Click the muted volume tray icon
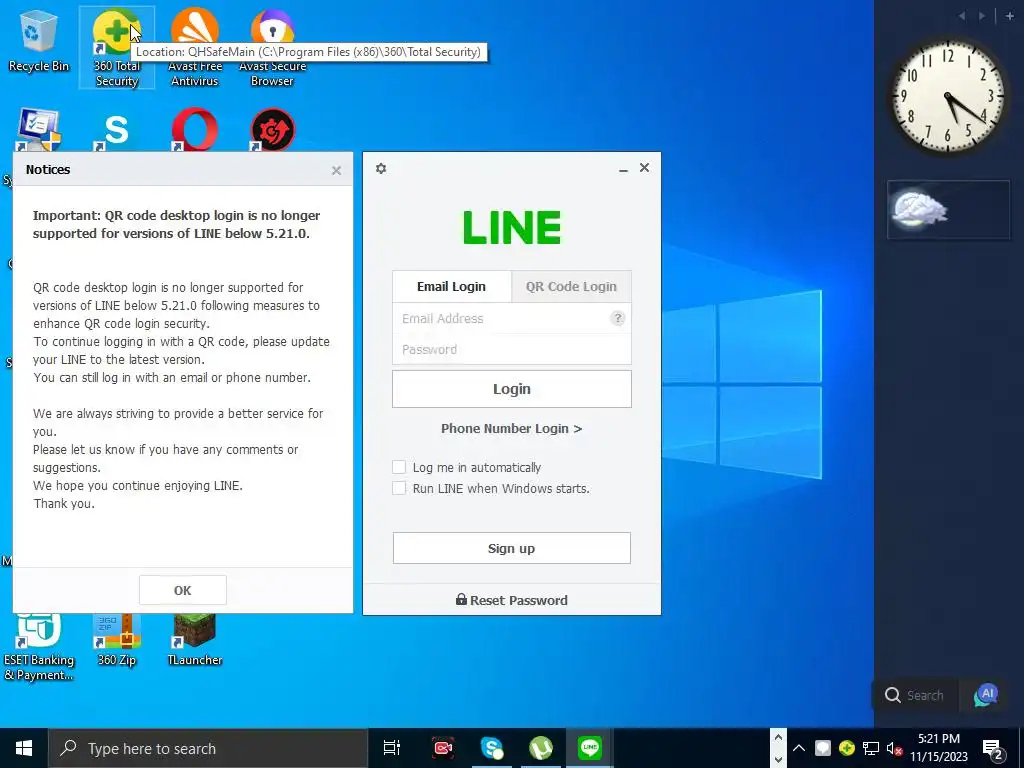This screenshot has height=768, width=1024. coord(894,748)
